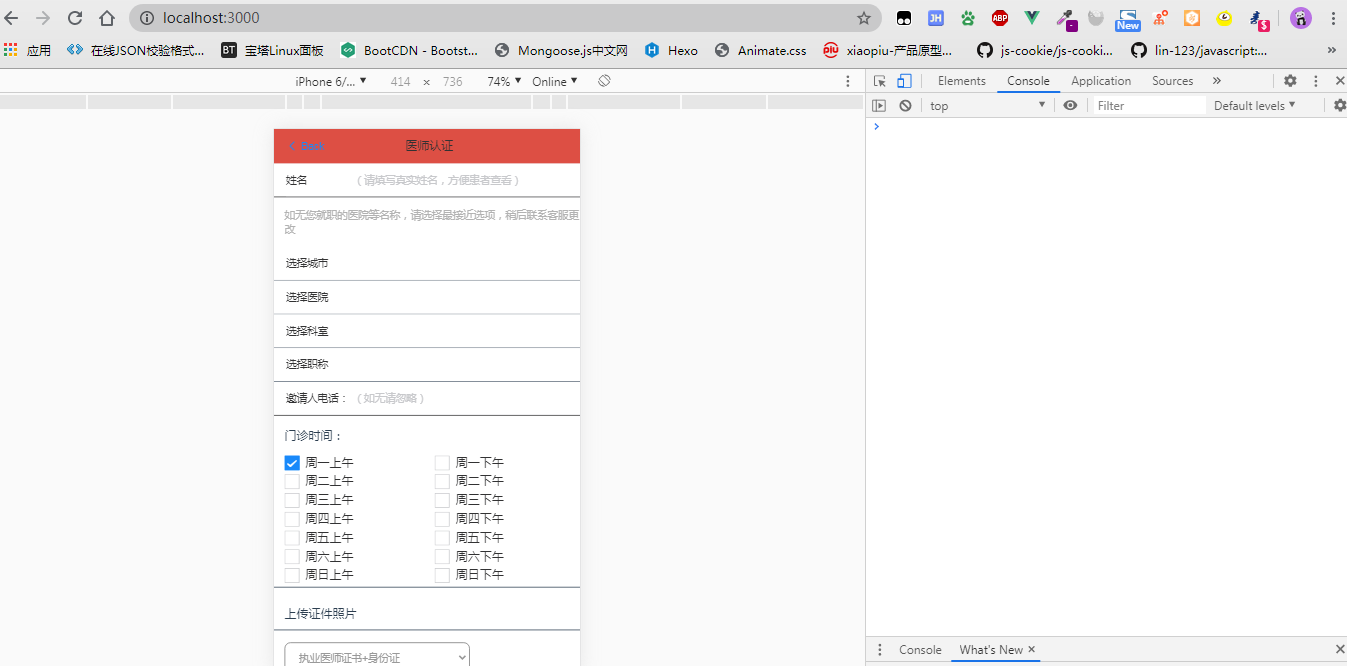The width and height of the screenshot is (1347, 666).
Task: Tap the Back link in the red header
Action: click(x=307, y=146)
